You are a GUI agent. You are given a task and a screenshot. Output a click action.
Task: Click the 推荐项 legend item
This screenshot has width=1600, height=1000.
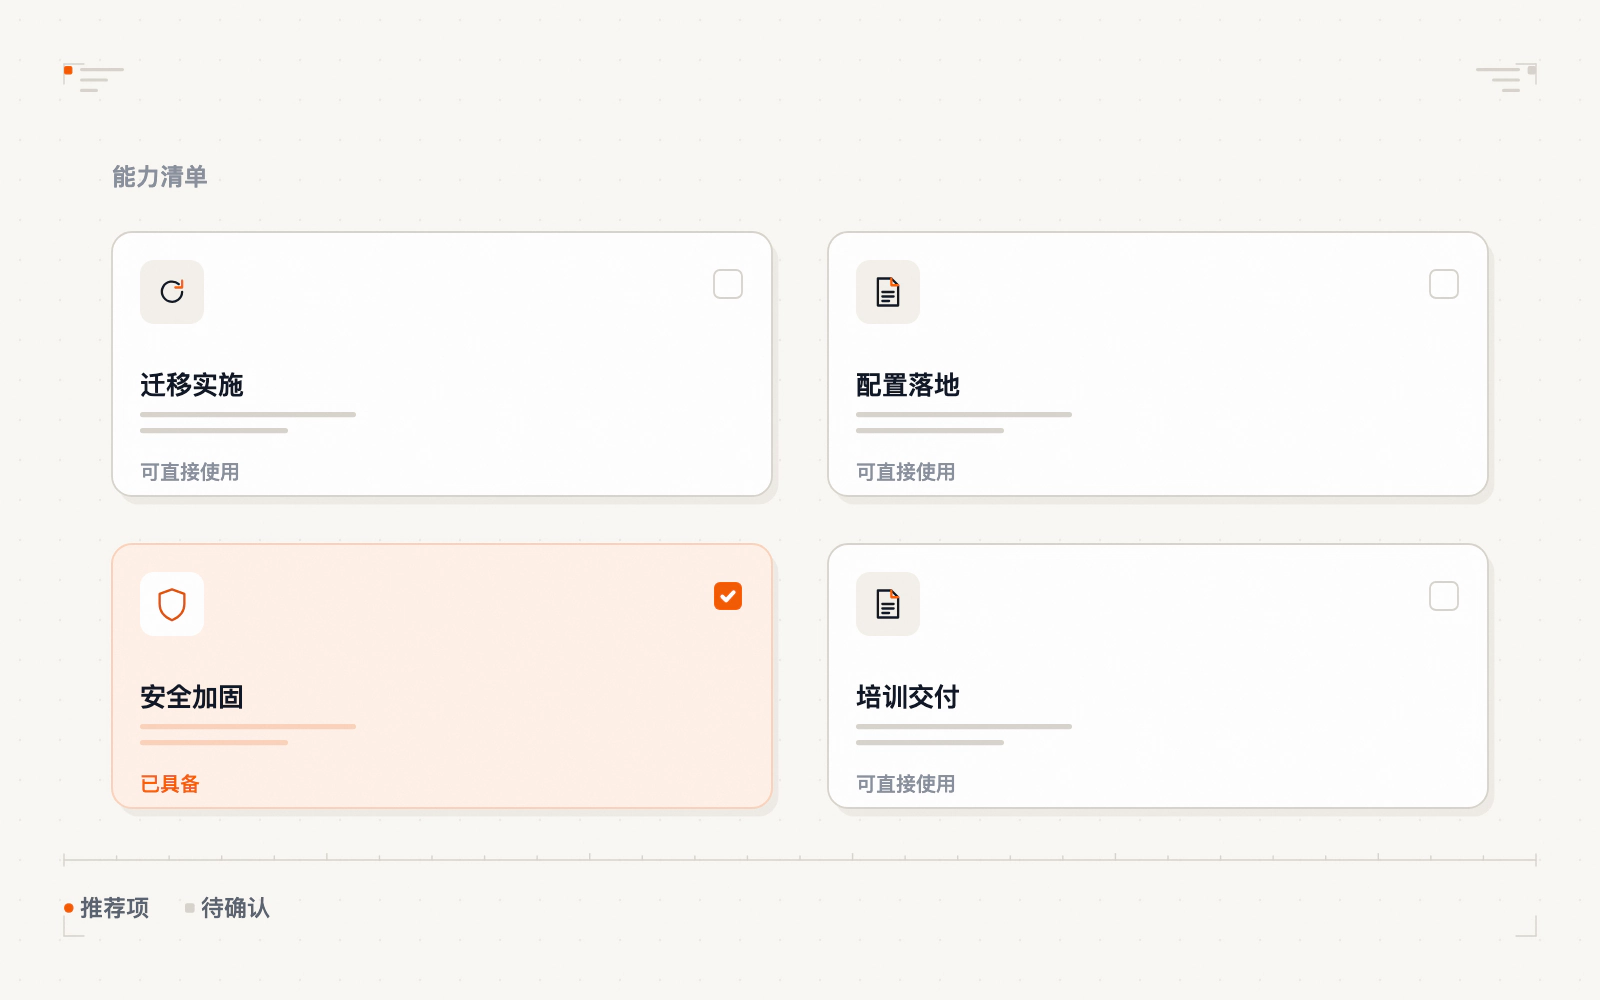pyautogui.click(x=107, y=908)
